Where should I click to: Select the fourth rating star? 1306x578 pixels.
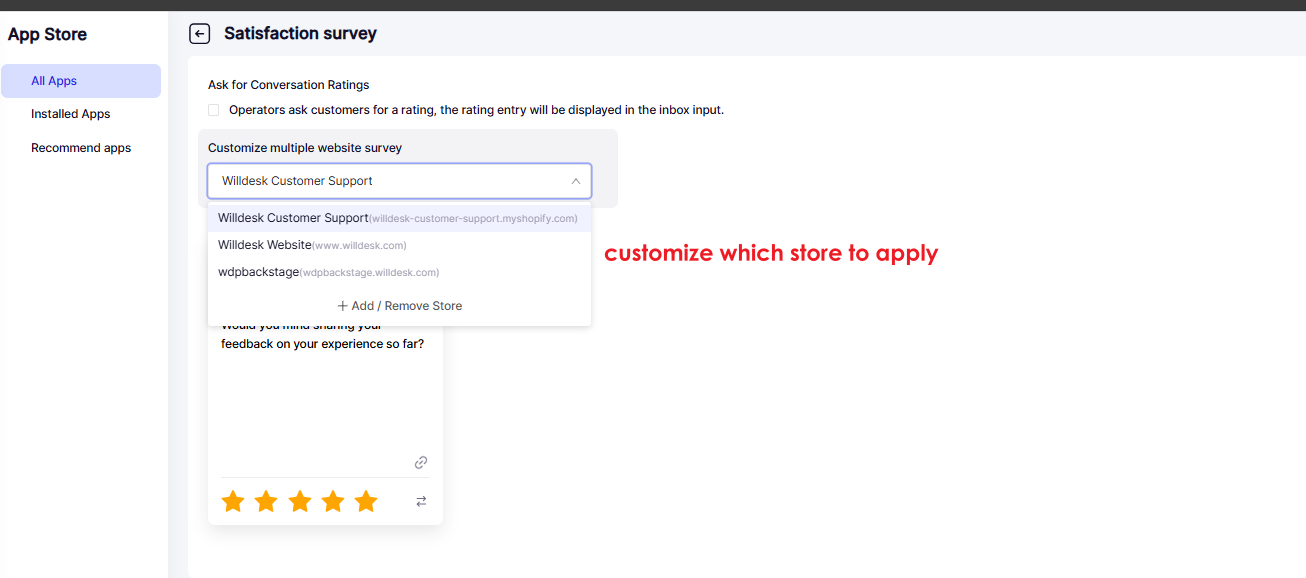point(333,501)
